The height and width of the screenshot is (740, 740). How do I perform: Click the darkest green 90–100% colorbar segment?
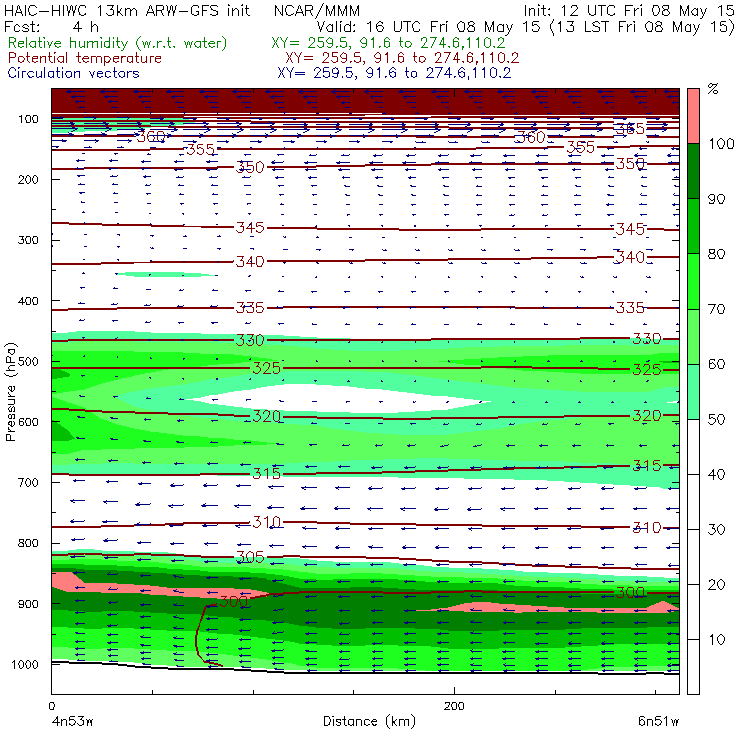693,171
